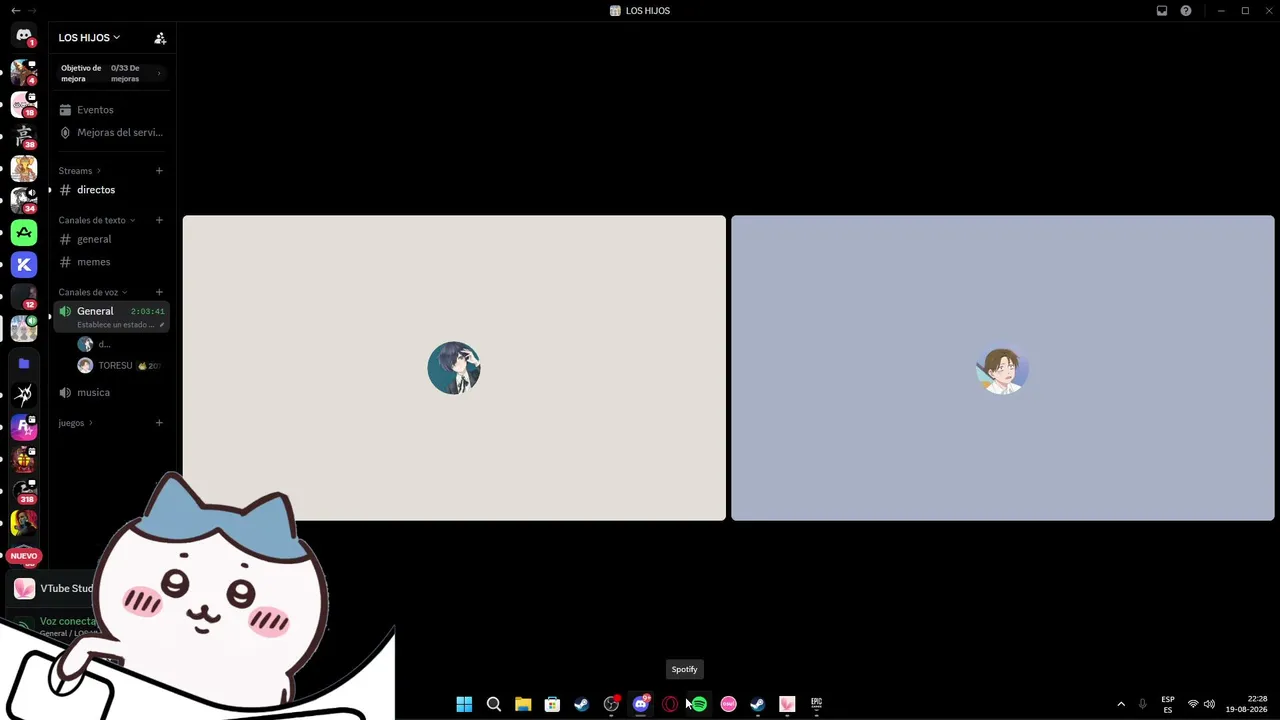
Task: Open Eventos in server sidebar
Action: point(112,110)
